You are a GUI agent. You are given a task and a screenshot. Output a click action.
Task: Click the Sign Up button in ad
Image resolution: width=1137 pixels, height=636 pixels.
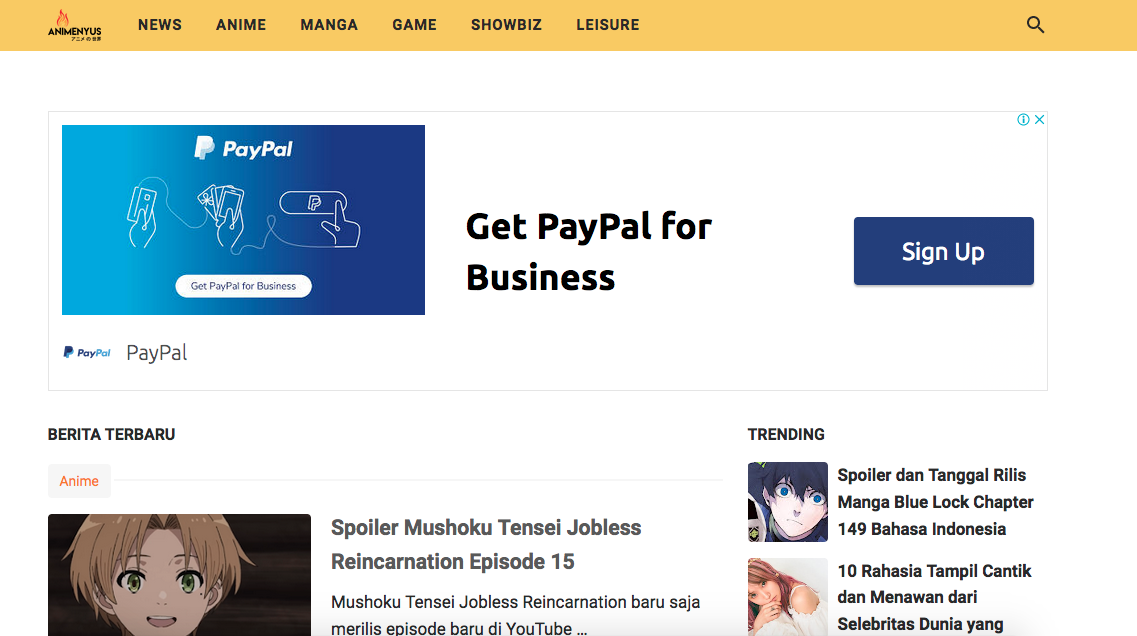(x=943, y=251)
